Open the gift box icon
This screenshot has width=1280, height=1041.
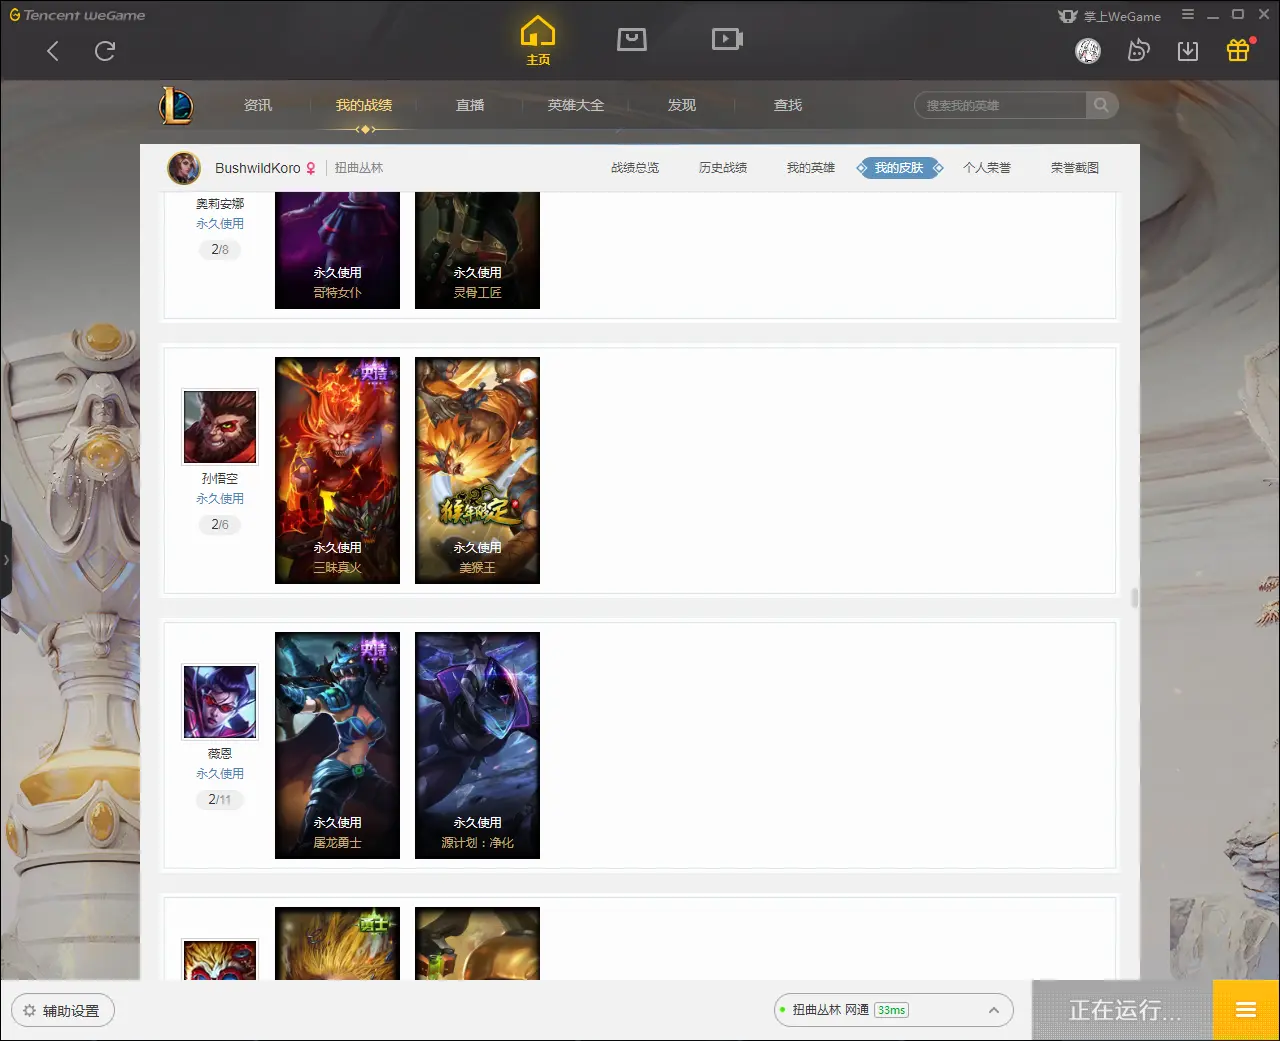click(1238, 50)
